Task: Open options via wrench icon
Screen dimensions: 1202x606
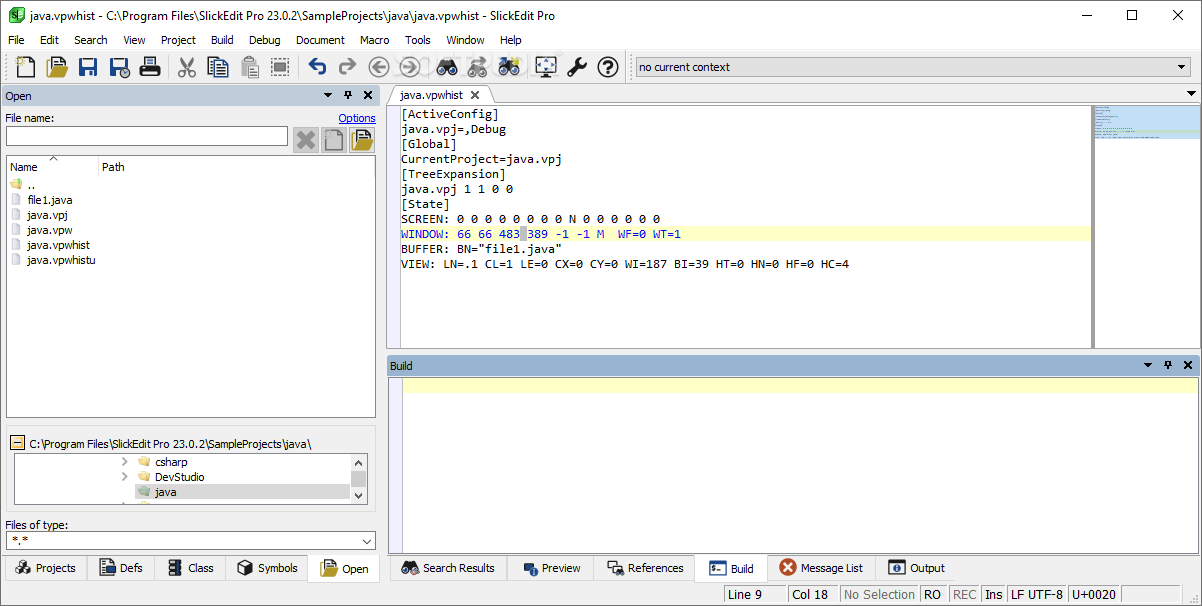Action: coord(577,67)
